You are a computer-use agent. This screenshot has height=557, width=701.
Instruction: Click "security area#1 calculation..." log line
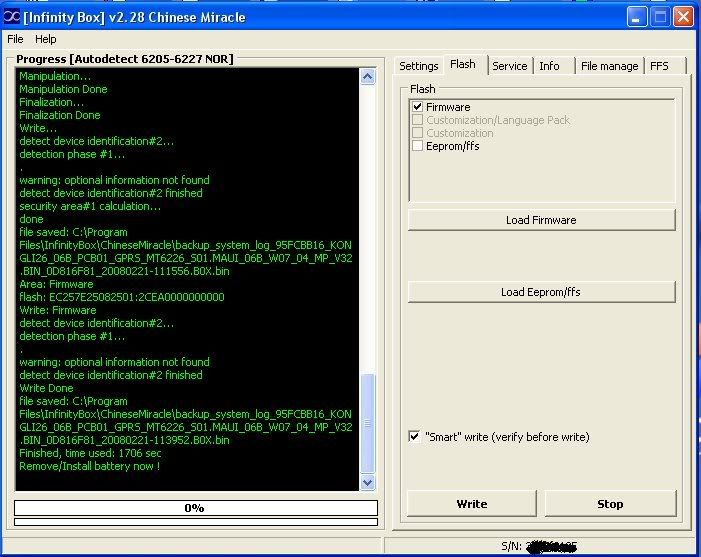tap(90, 206)
